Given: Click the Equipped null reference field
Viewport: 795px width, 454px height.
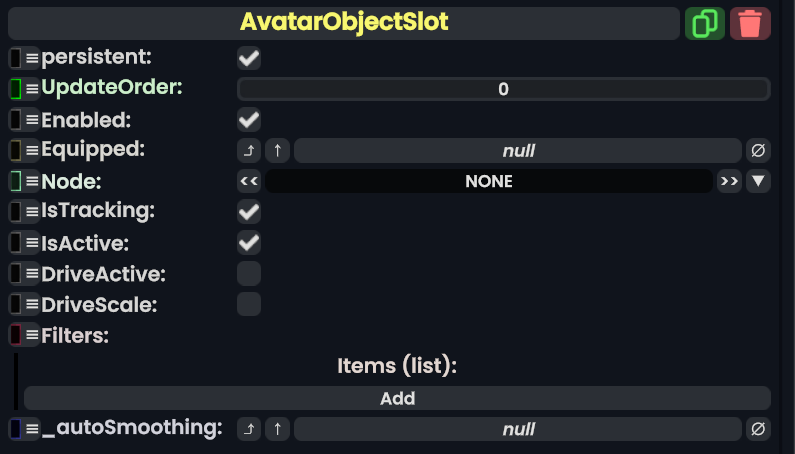Looking at the screenshot, I should (x=517, y=151).
